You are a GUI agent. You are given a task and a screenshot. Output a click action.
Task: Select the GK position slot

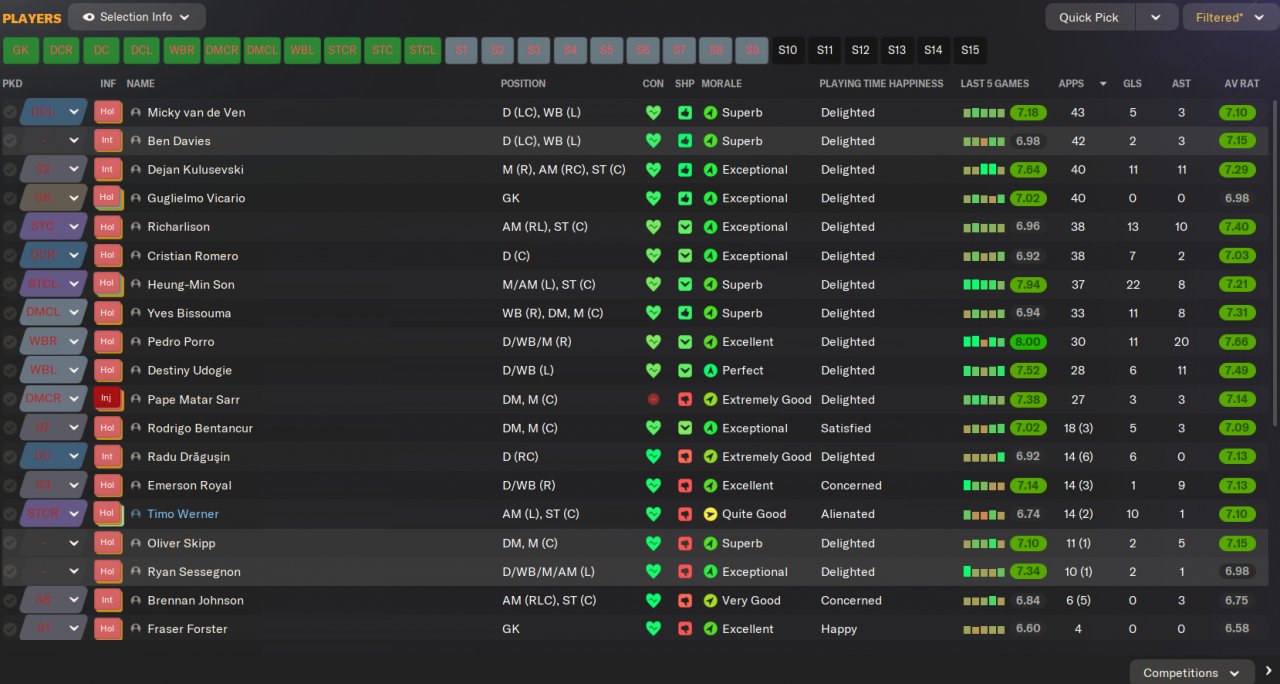pyautogui.click(x=21, y=50)
